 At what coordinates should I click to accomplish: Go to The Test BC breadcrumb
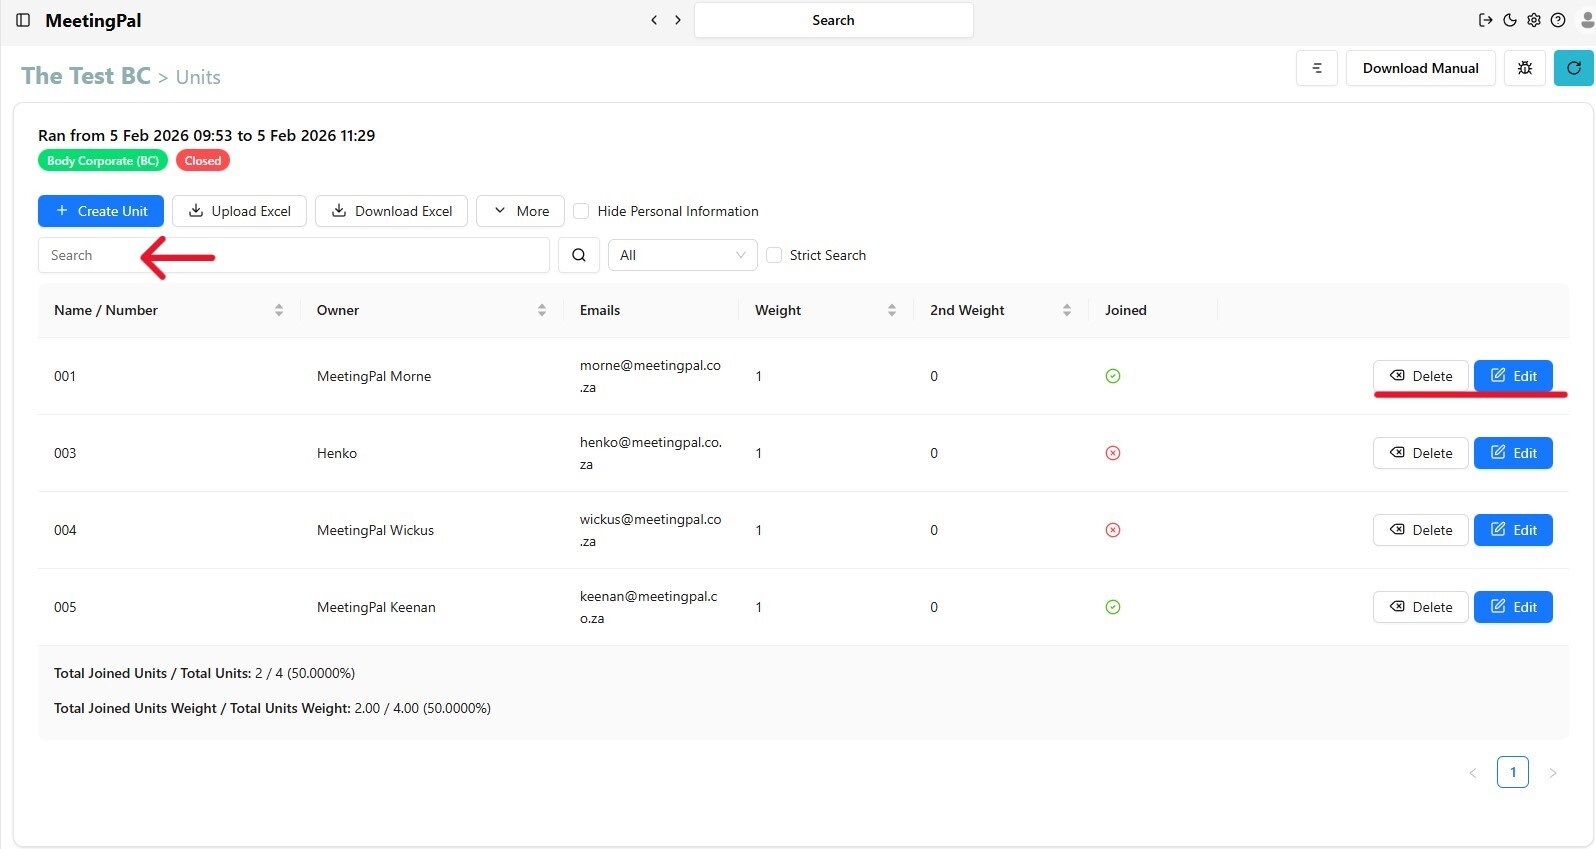click(86, 76)
